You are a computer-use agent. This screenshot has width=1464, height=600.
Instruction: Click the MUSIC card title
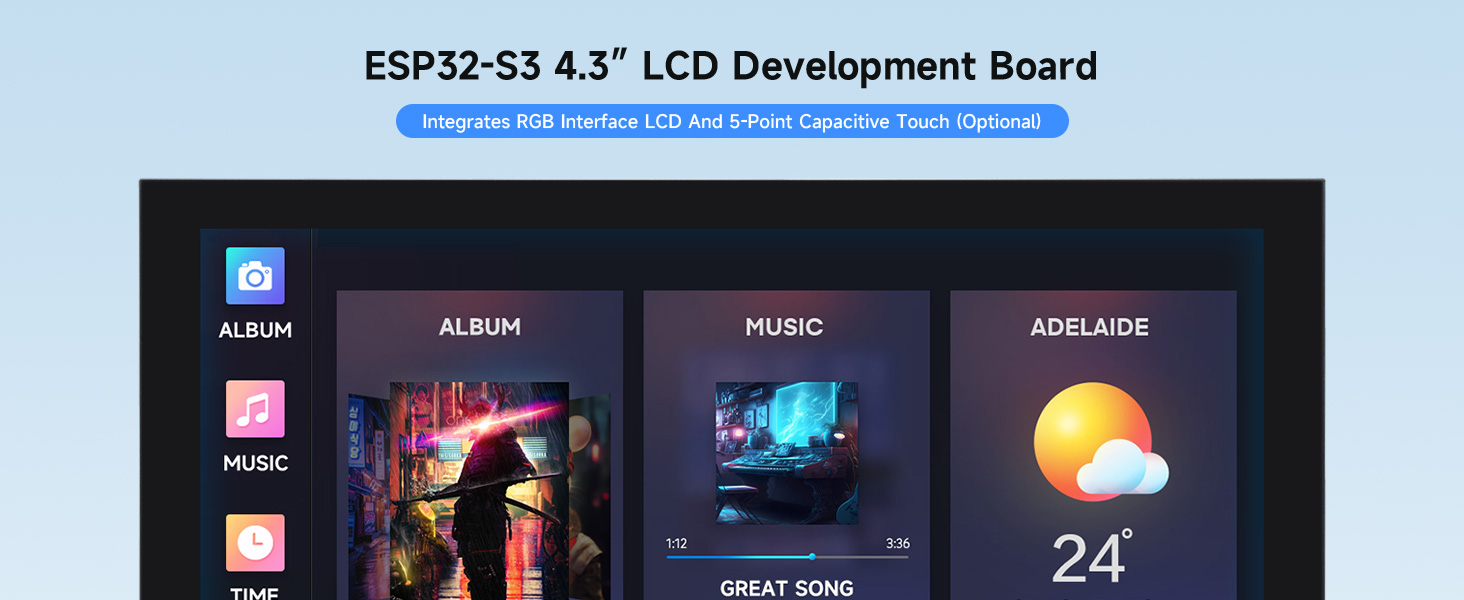tap(784, 327)
